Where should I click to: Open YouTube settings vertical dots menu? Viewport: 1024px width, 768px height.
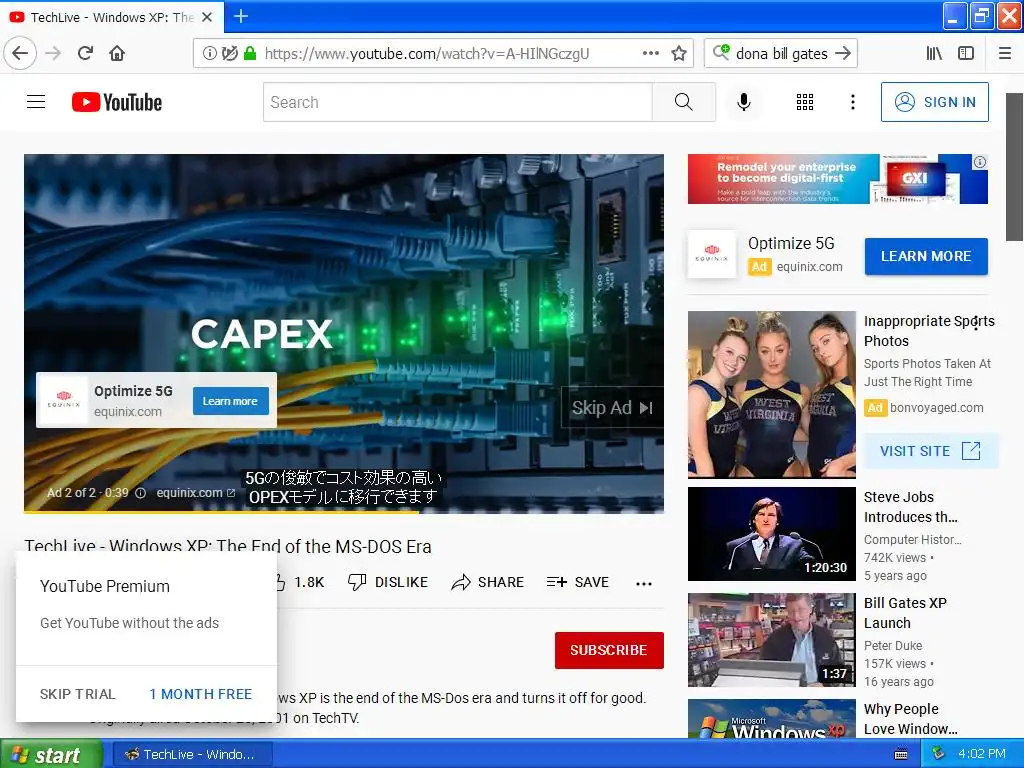(852, 102)
